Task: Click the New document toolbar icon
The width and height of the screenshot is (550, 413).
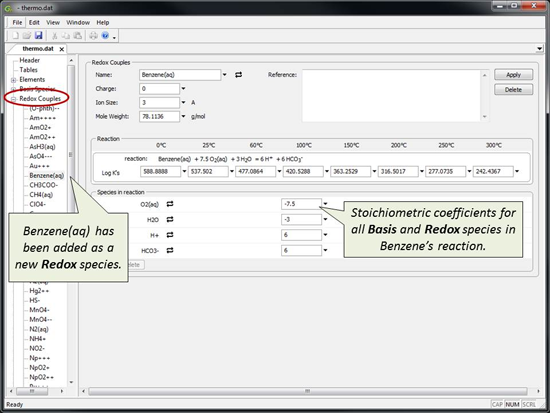Action: click(15, 35)
